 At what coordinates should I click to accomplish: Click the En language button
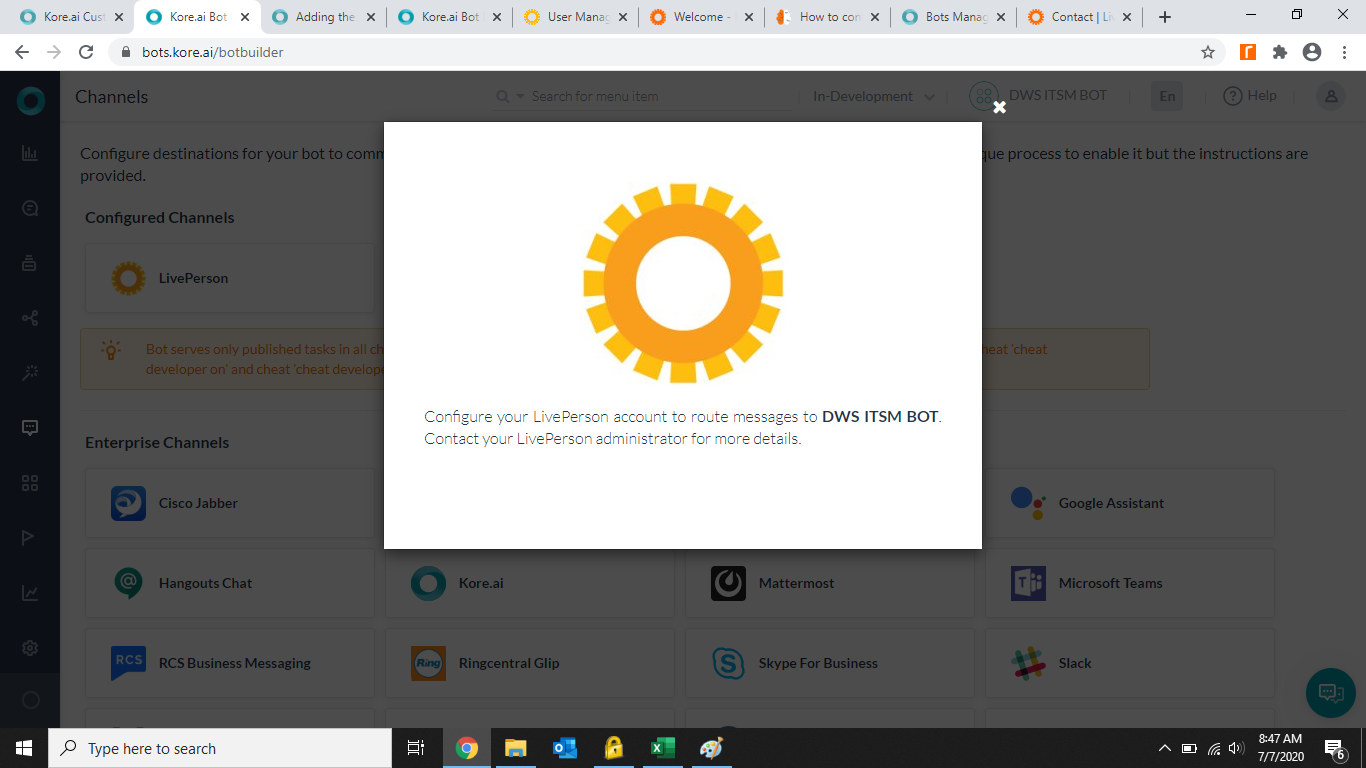1167,96
